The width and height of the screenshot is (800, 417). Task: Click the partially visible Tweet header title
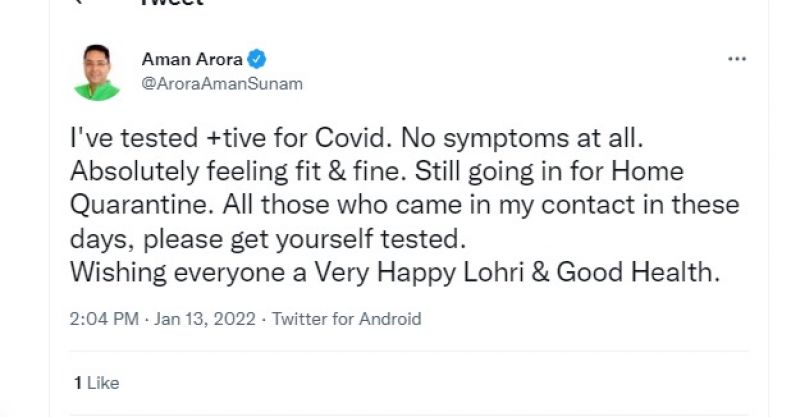coord(172,4)
